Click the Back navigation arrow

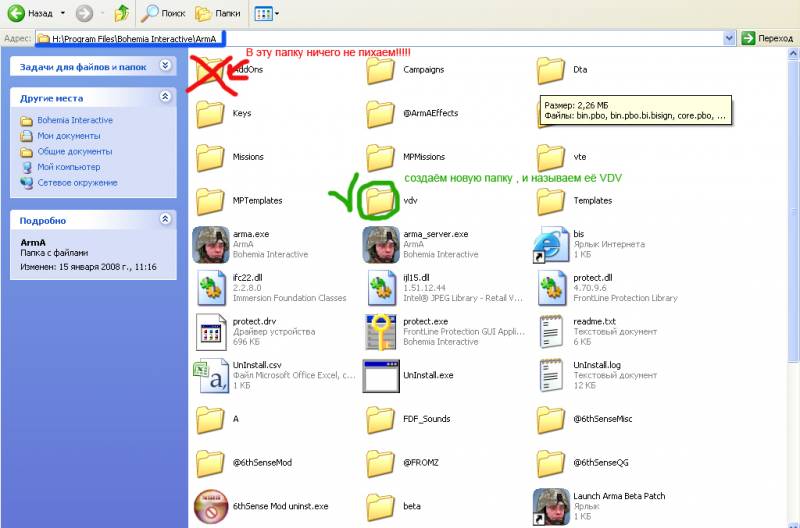click(16, 13)
